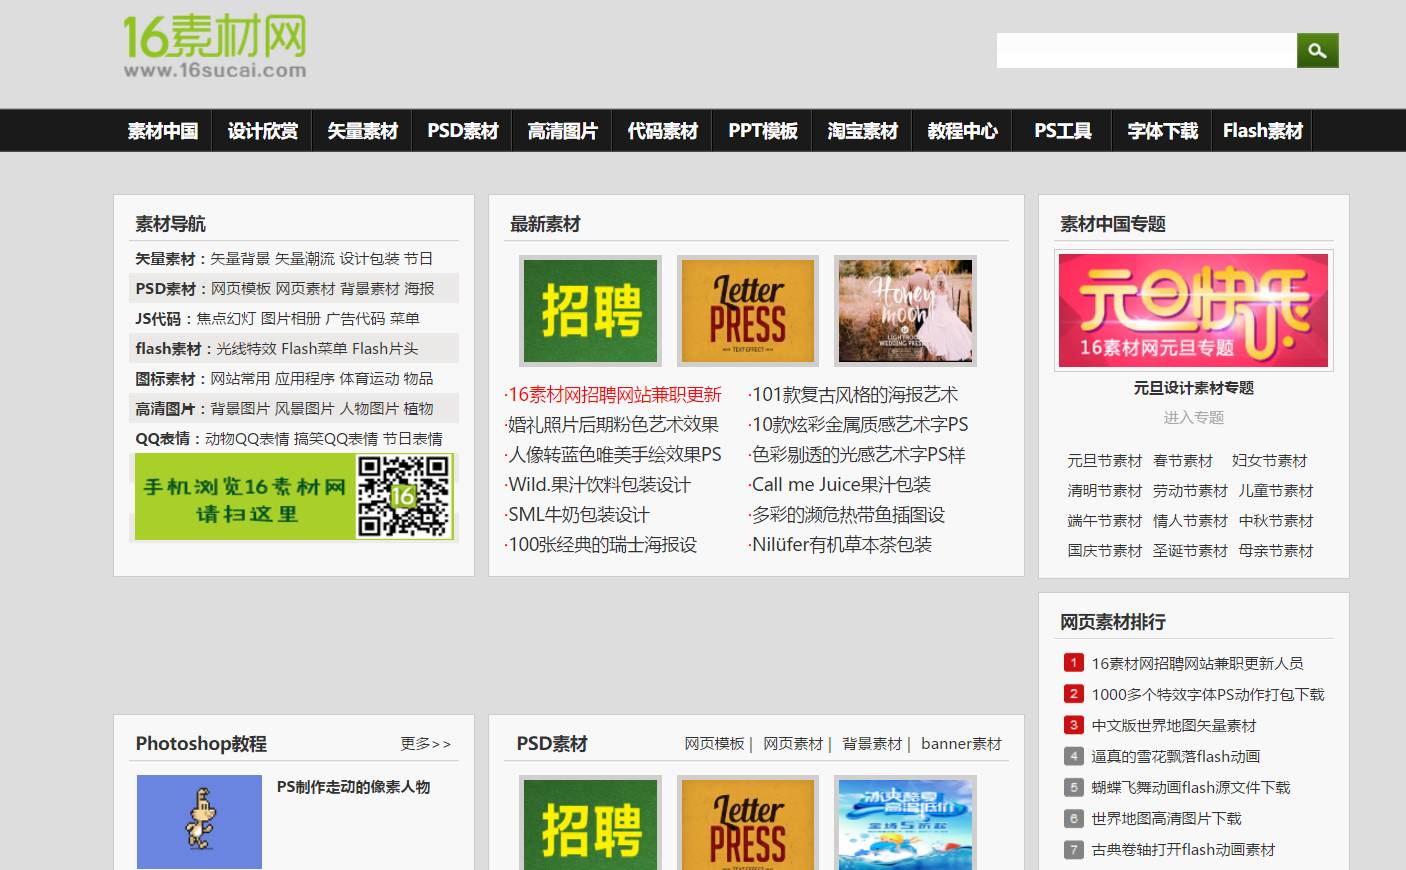Screen dimensions: 1406x870
Task: Click the gray "4" ranking badge
Action: pyautogui.click(x=1073, y=756)
